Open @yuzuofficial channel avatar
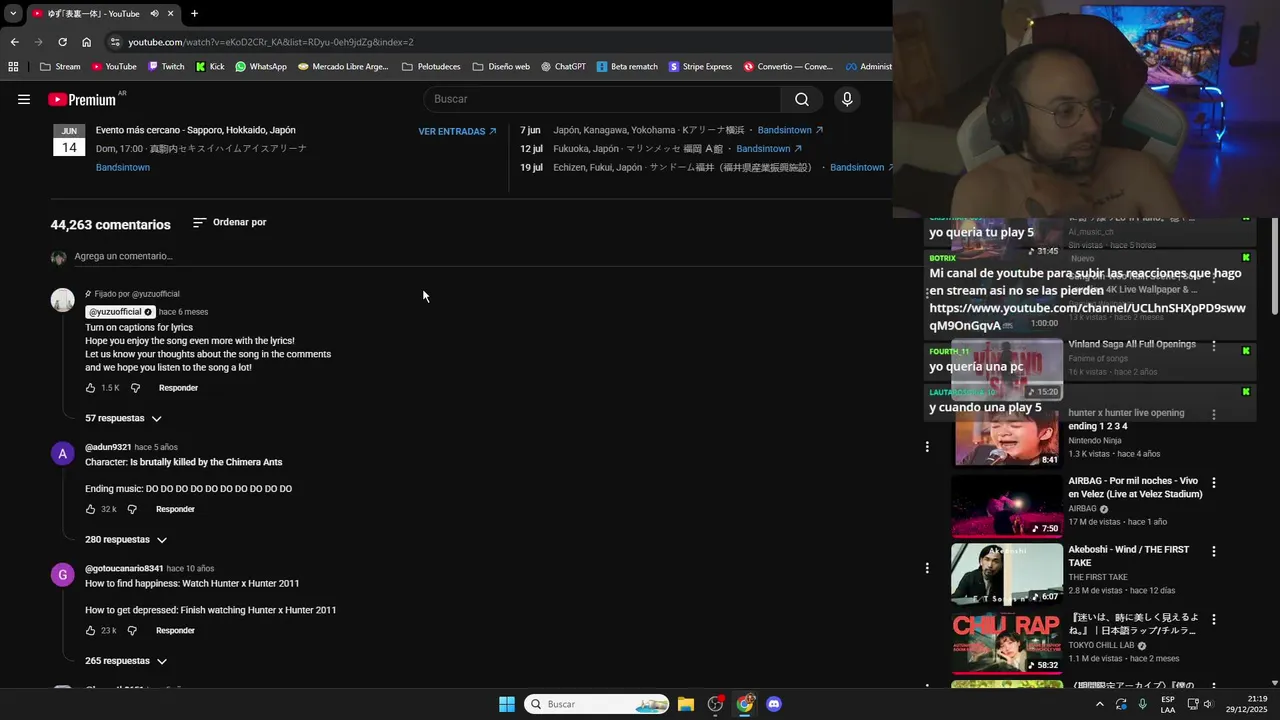1280x720 pixels. tap(63, 300)
